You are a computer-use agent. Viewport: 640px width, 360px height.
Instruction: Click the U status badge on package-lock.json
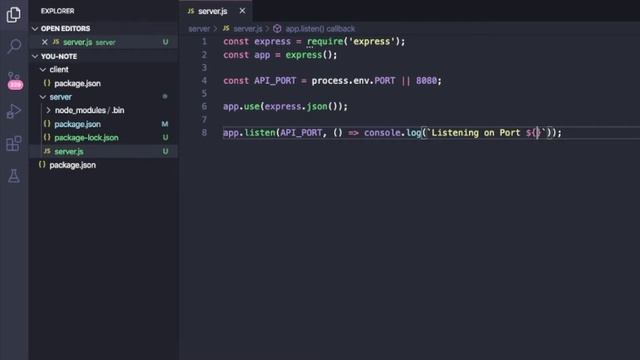[165, 138]
